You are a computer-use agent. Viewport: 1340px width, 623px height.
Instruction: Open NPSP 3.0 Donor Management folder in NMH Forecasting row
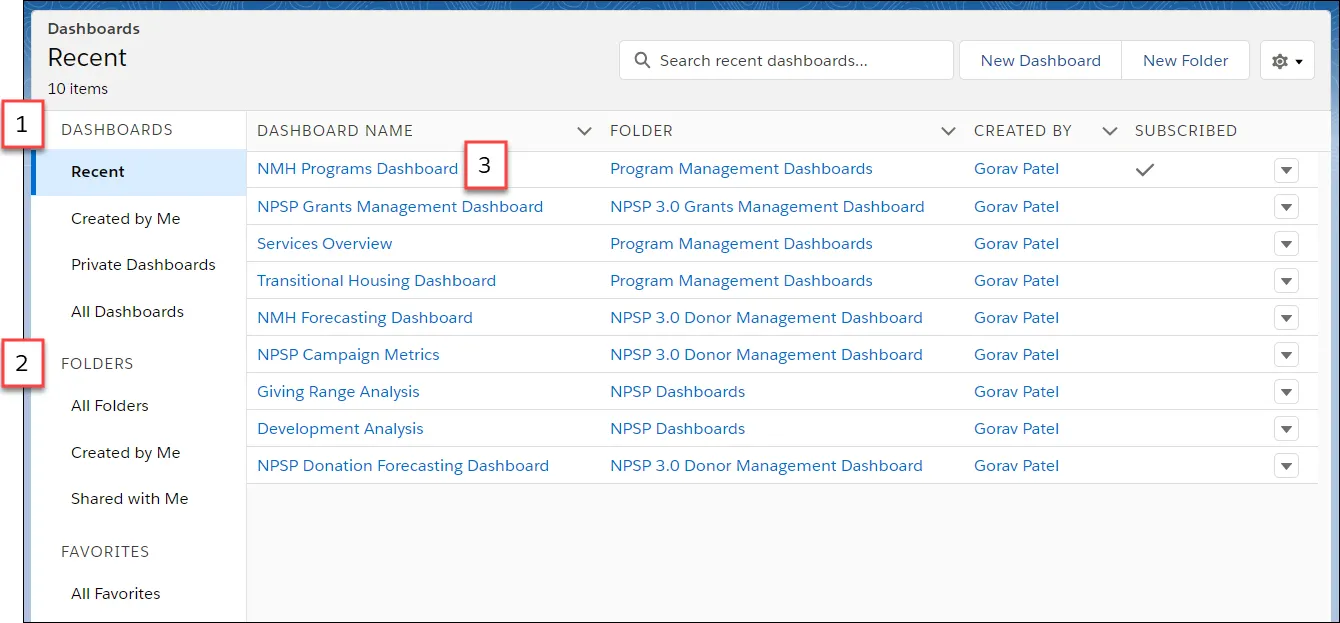766,318
